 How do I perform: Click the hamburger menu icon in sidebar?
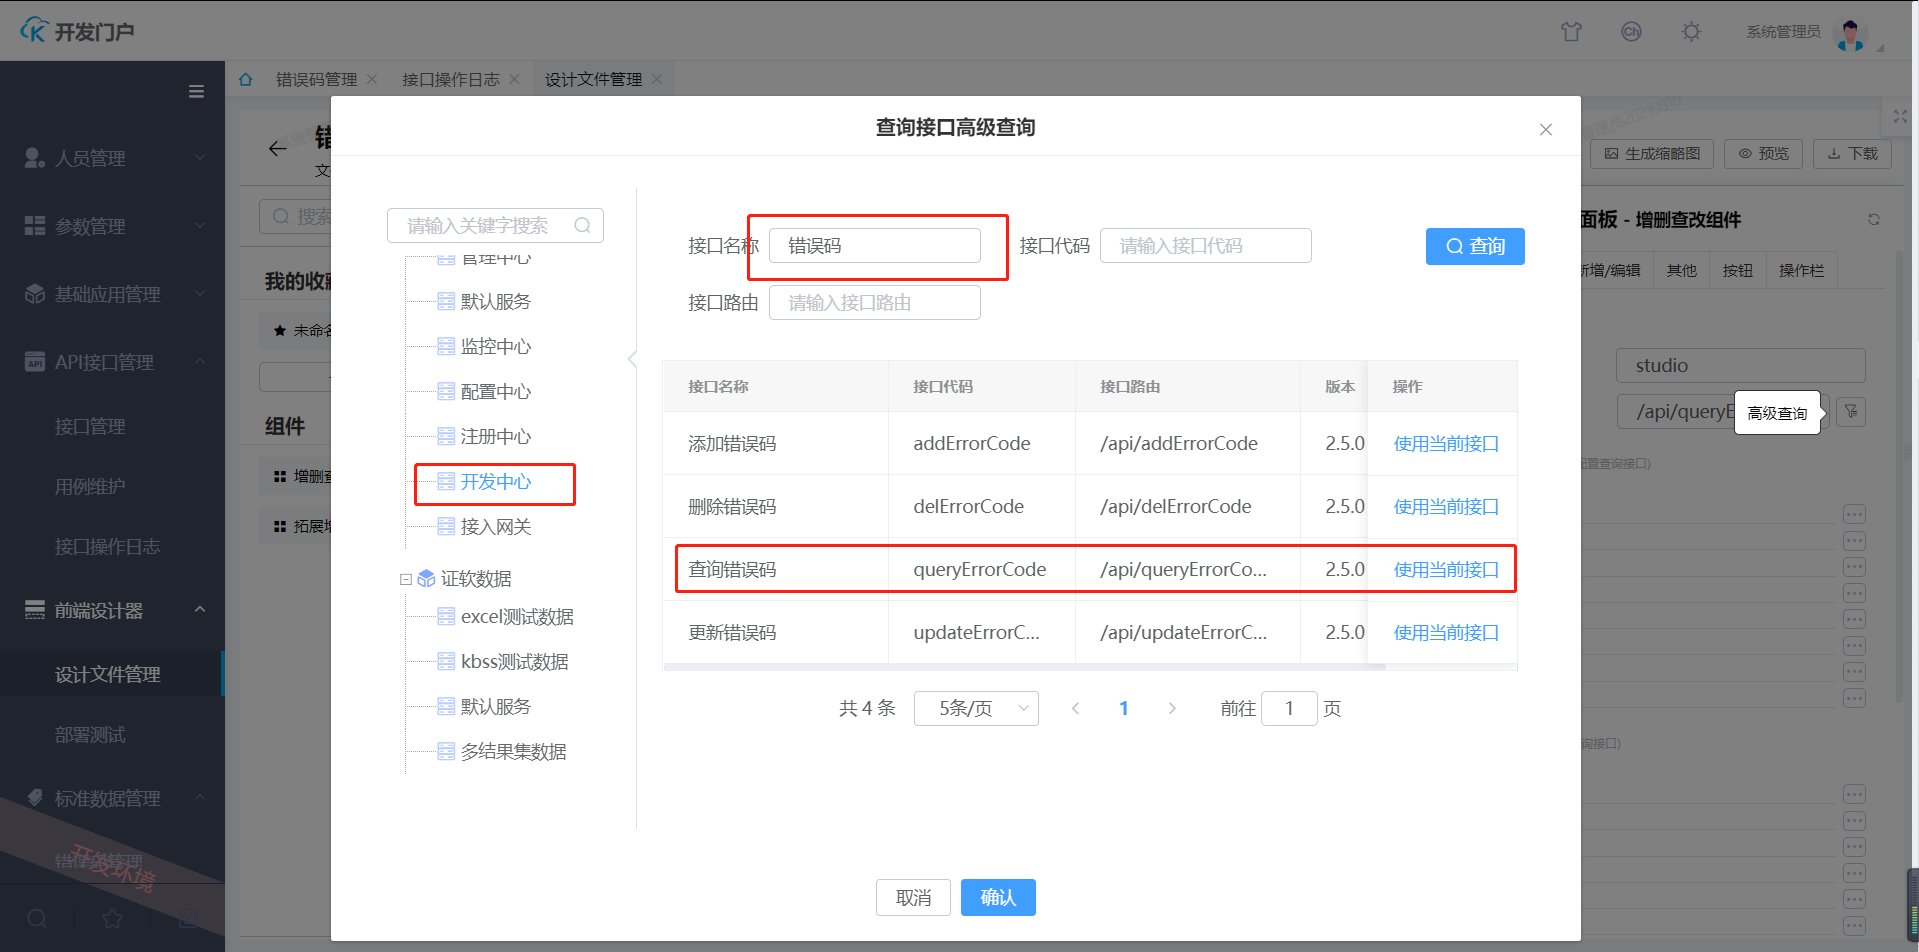196,91
